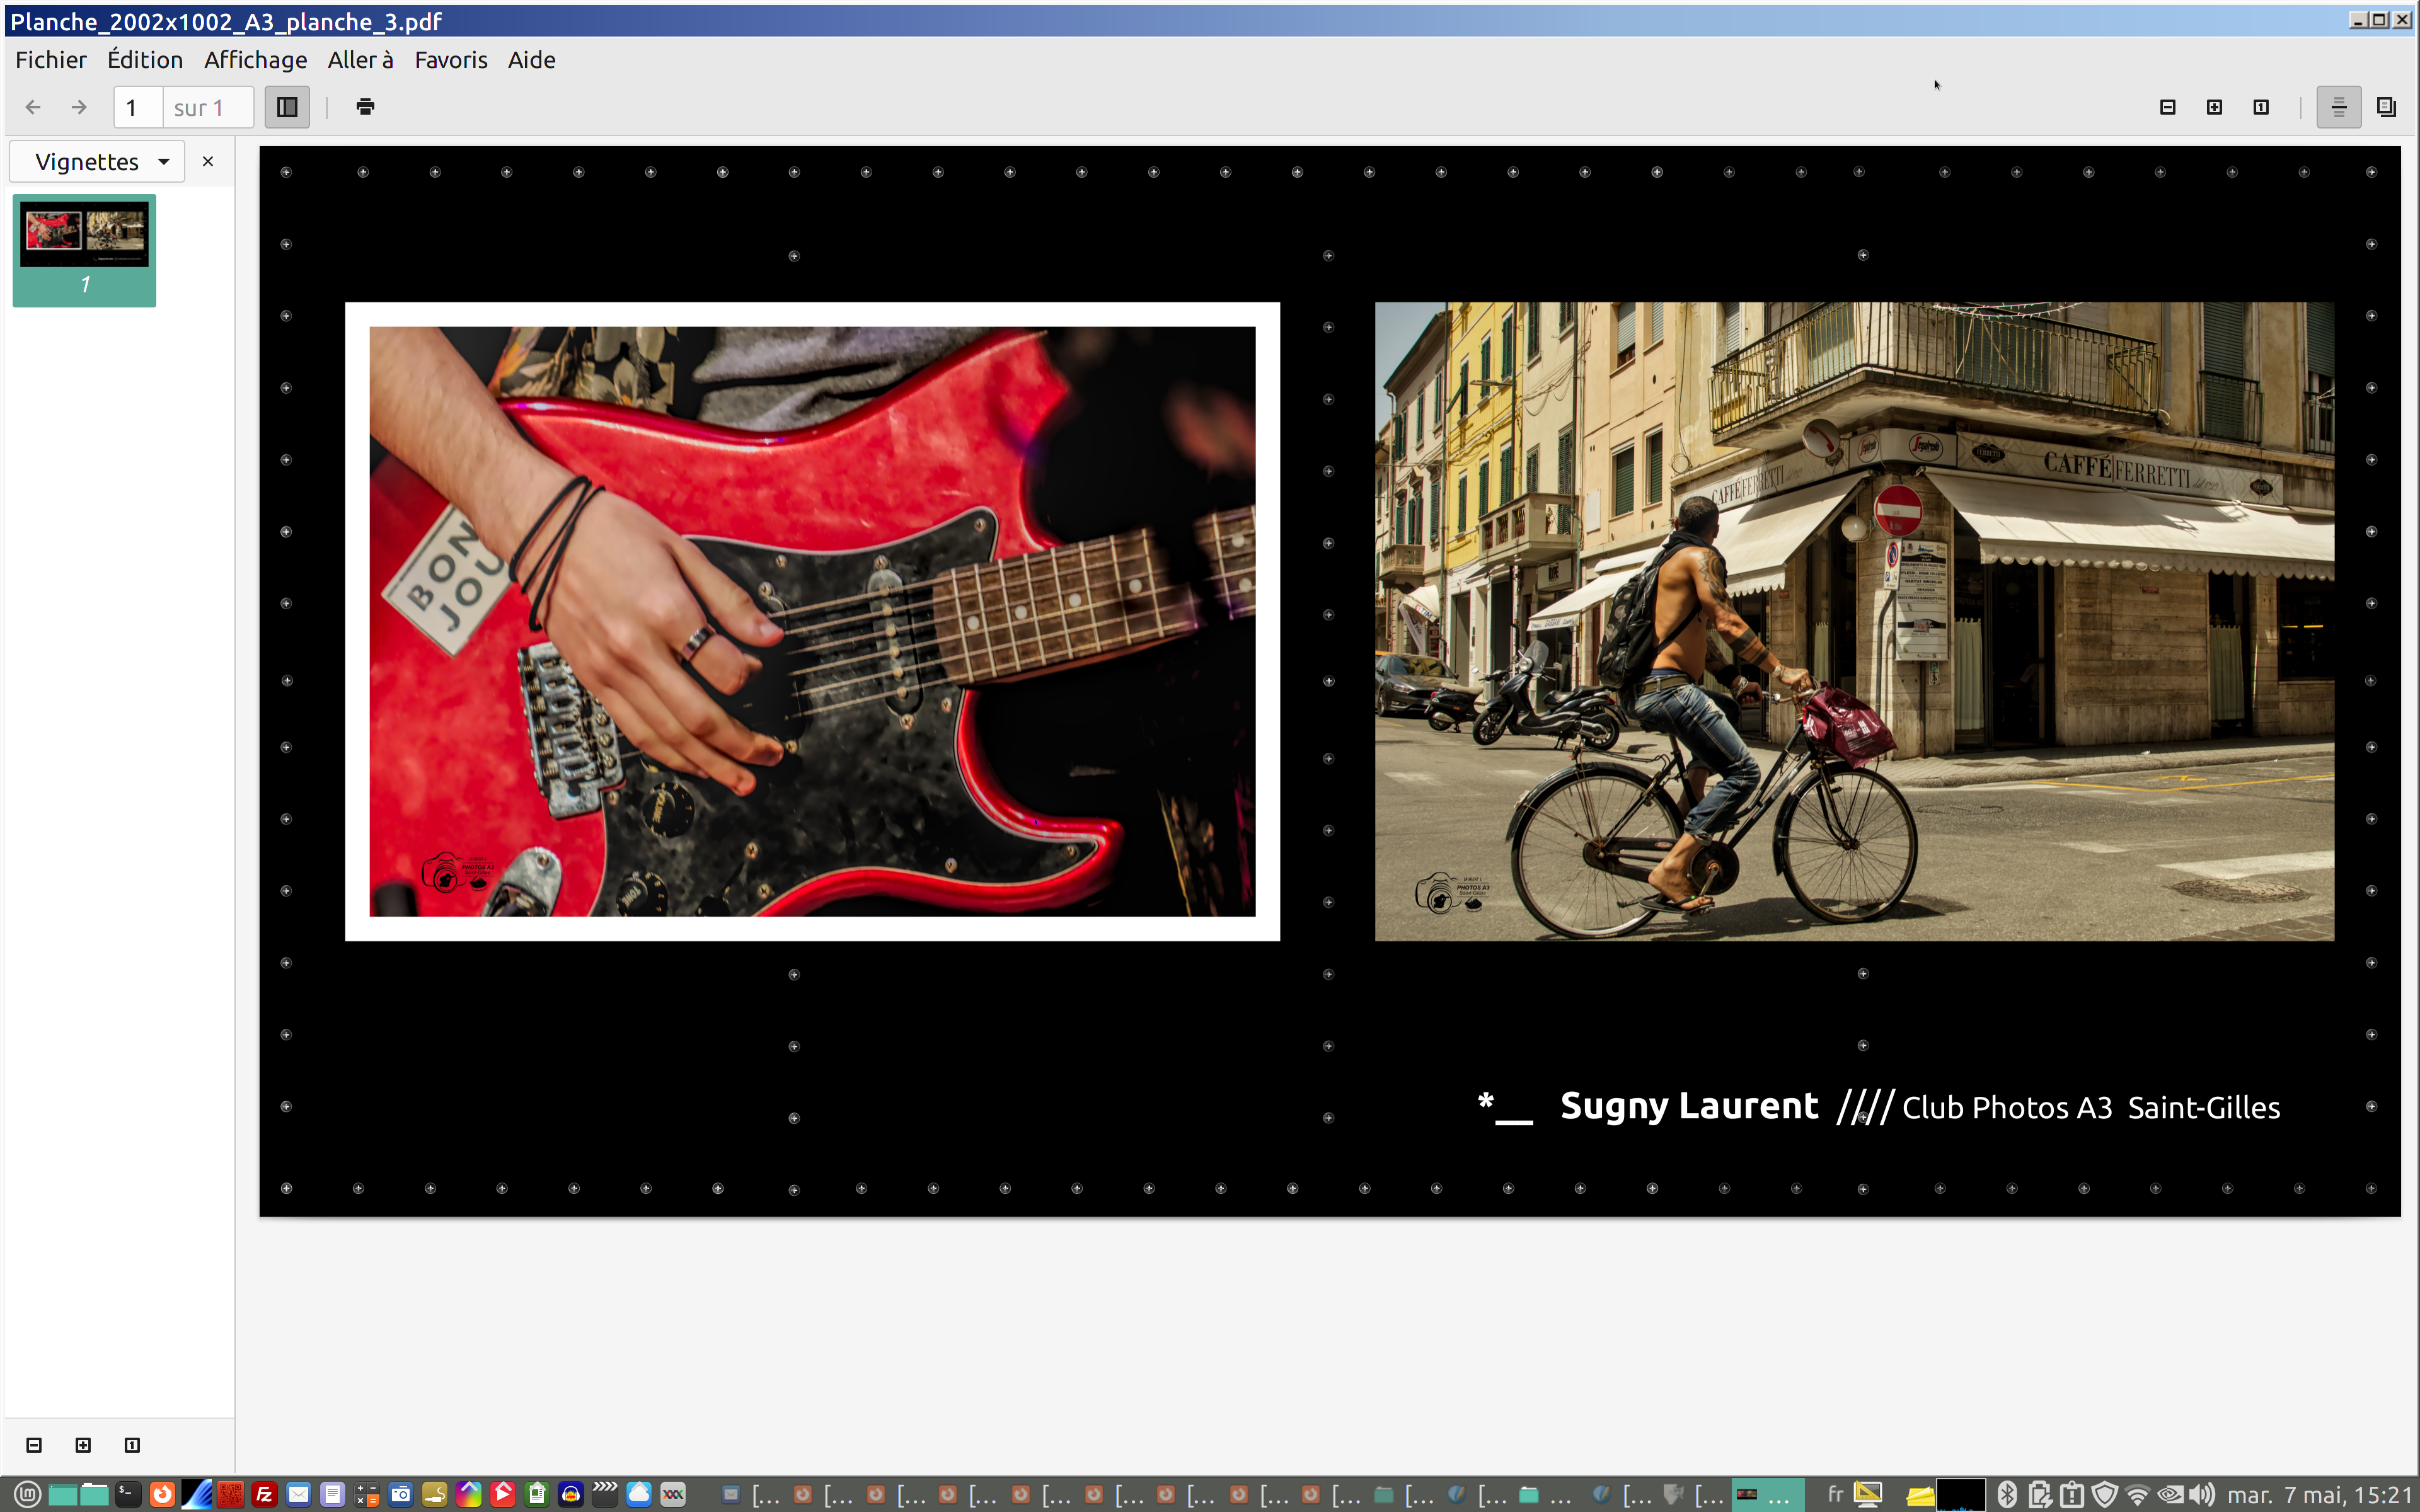The height and width of the screenshot is (1512, 2420).
Task: Open the Affichage menu
Action: 255,60
